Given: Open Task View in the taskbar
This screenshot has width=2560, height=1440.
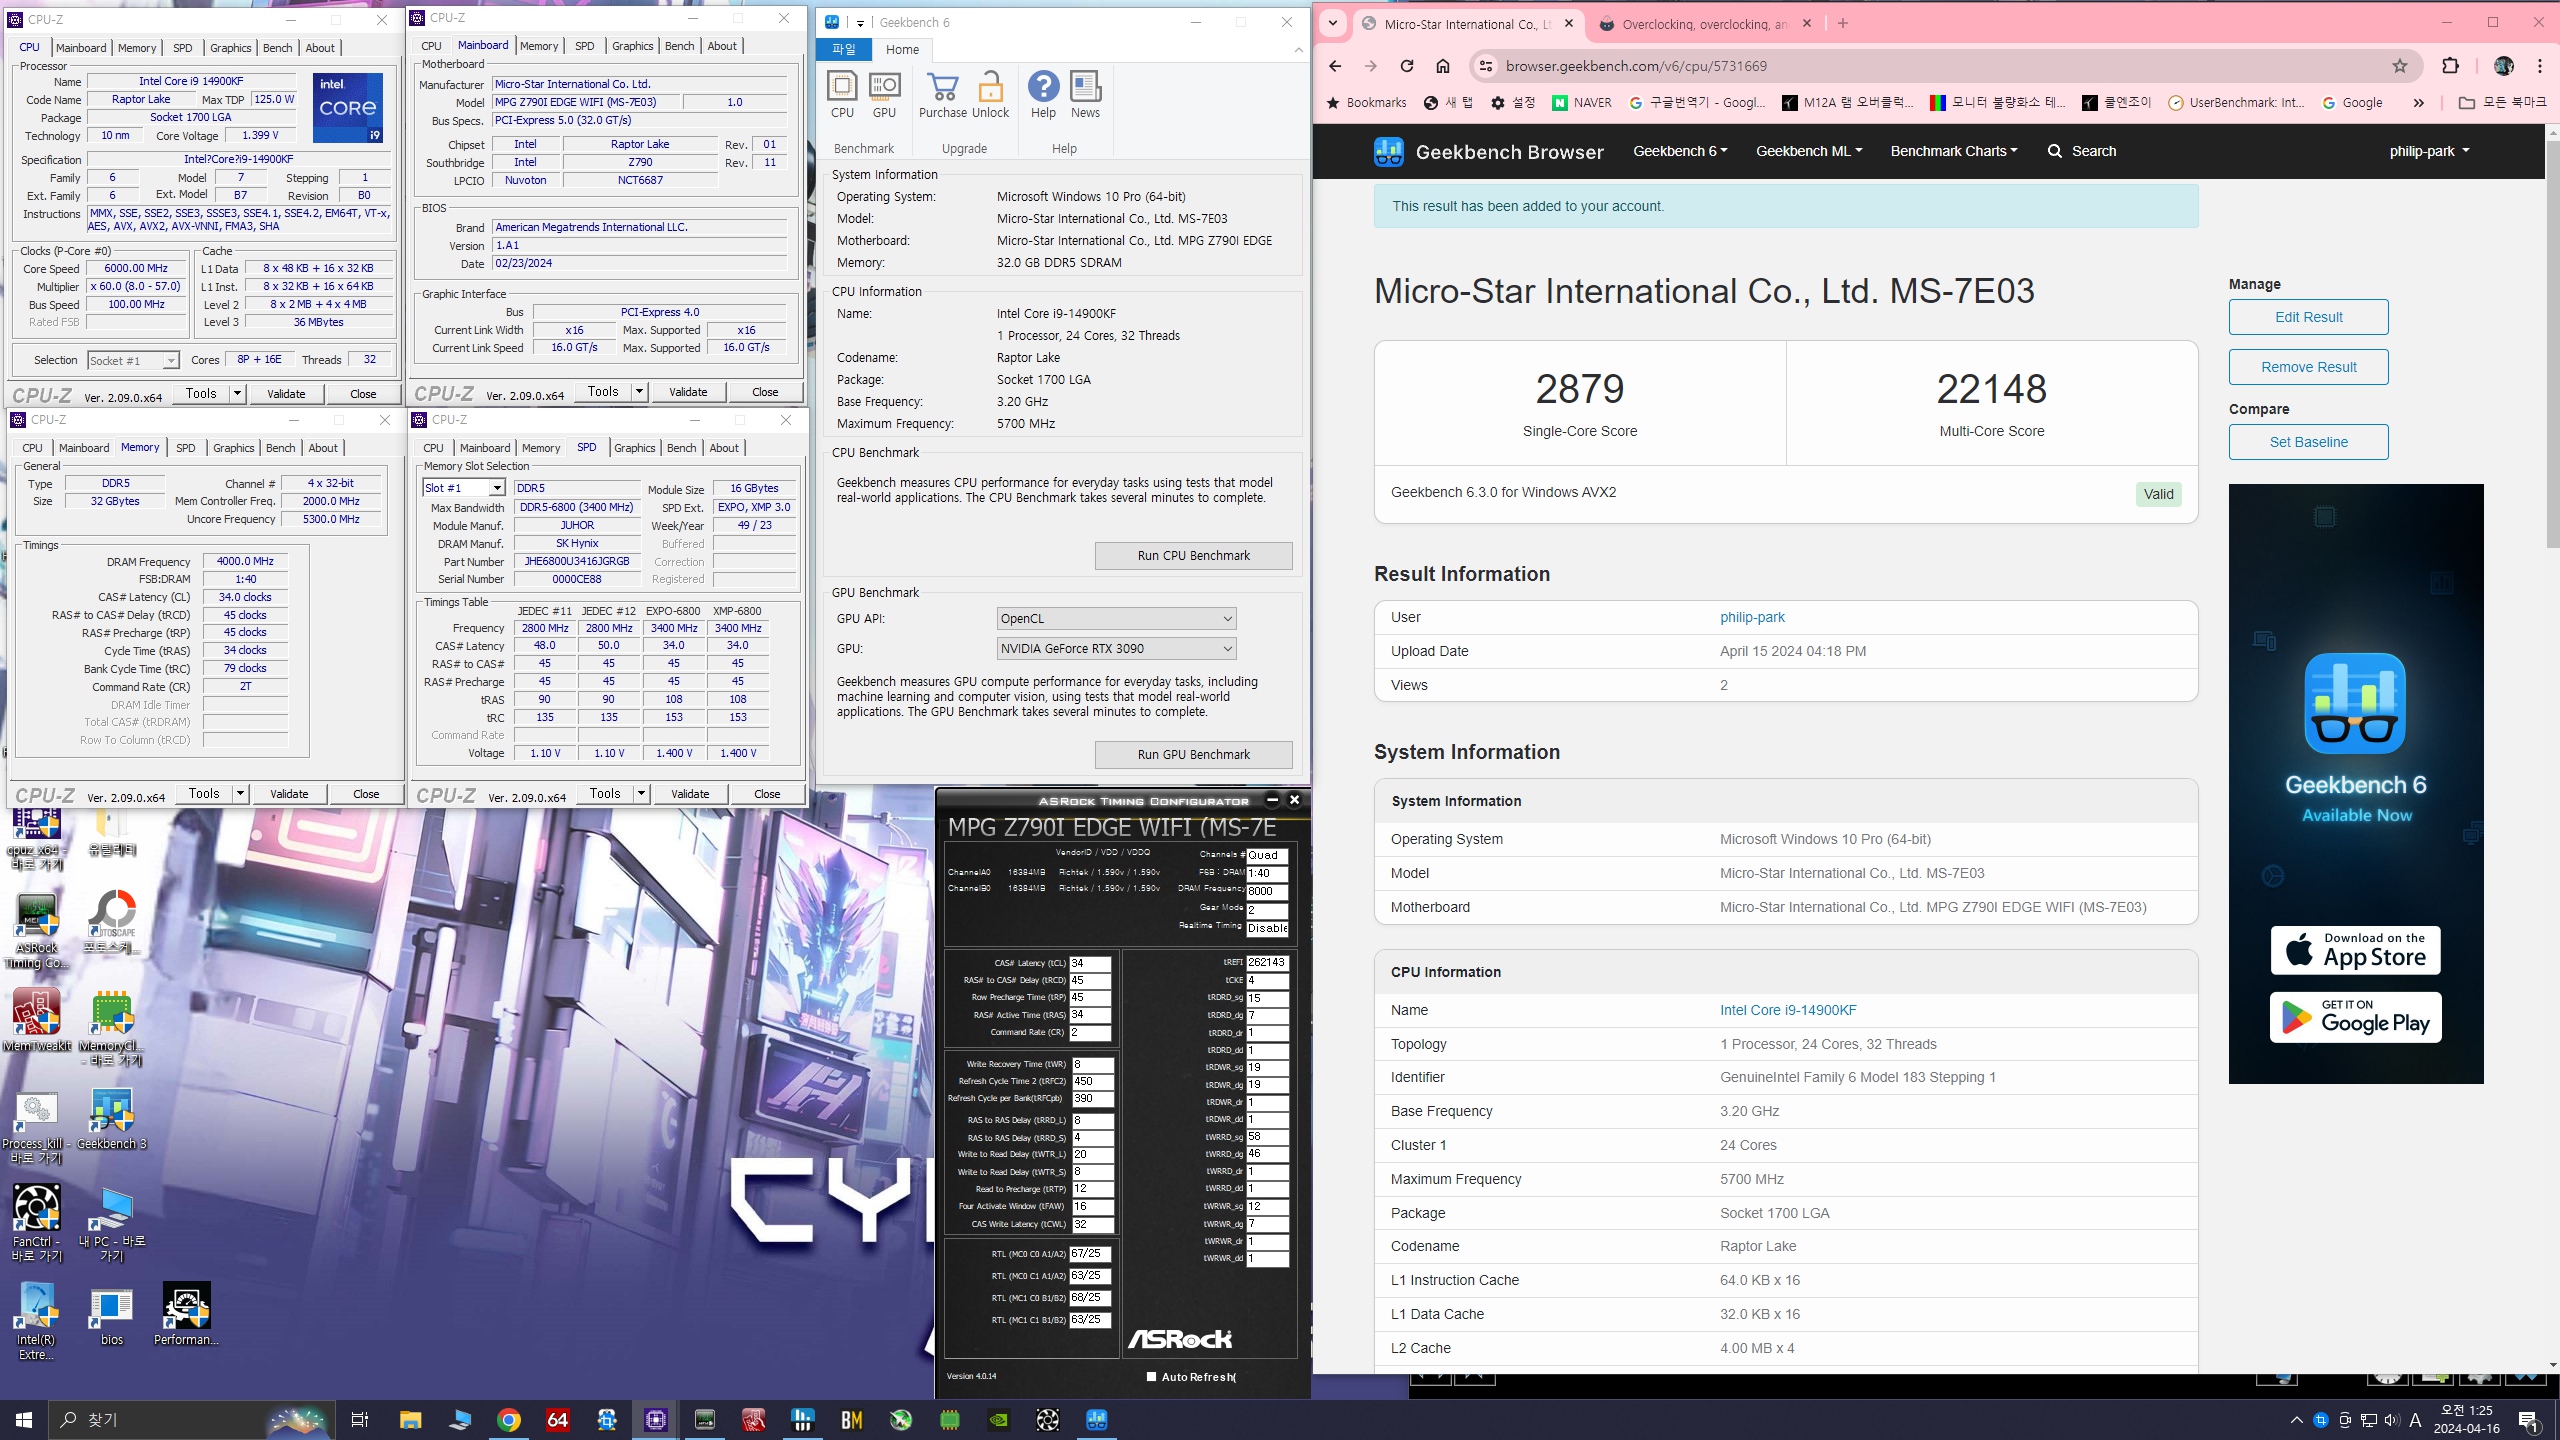Looking at the screenshot, I should 360,1420.
